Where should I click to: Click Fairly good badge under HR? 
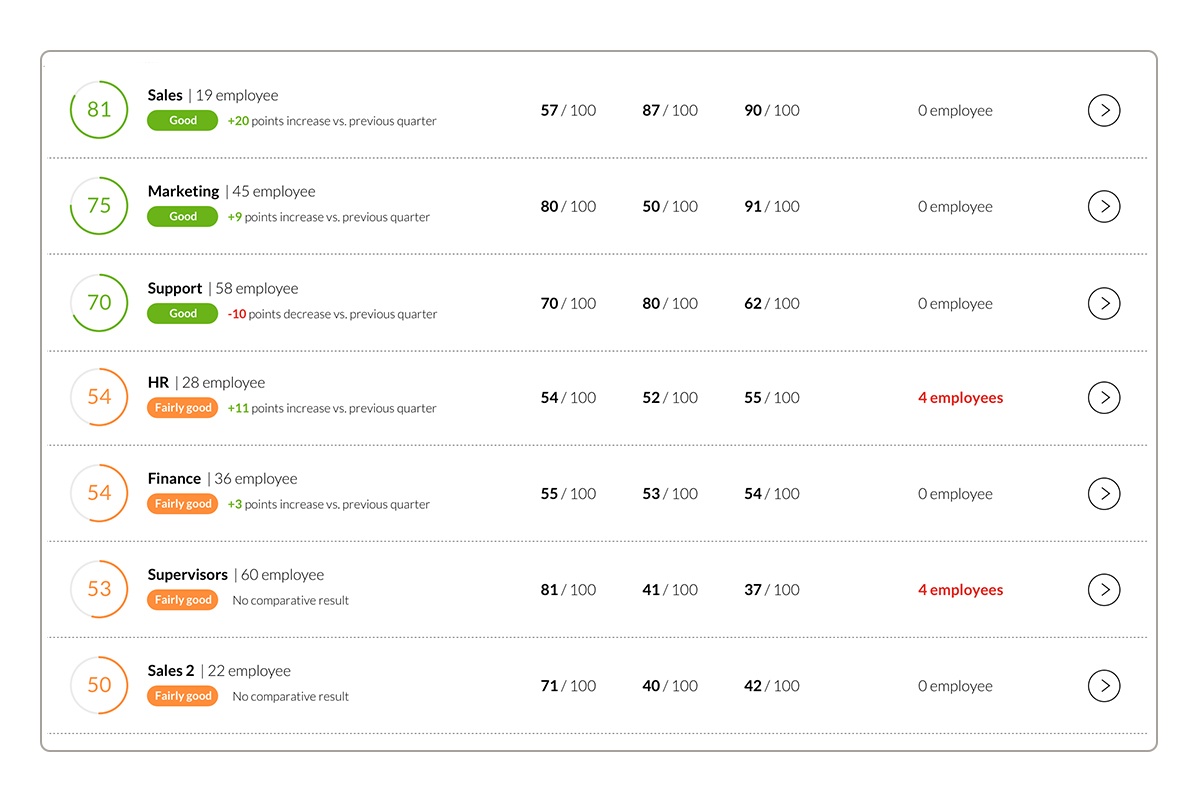(x=182, y=408)
